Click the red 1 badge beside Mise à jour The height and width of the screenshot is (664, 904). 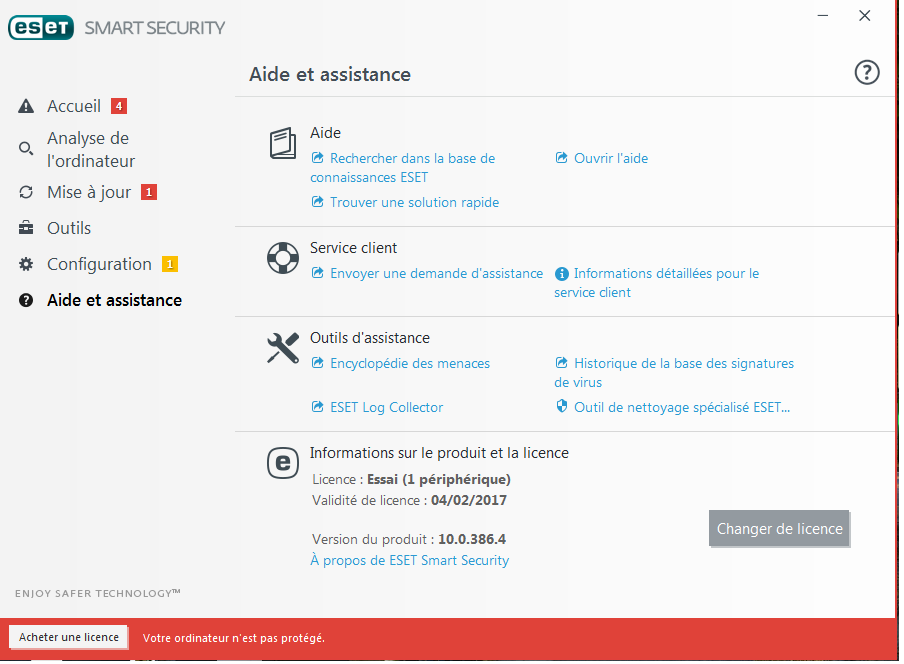(149, 192)
